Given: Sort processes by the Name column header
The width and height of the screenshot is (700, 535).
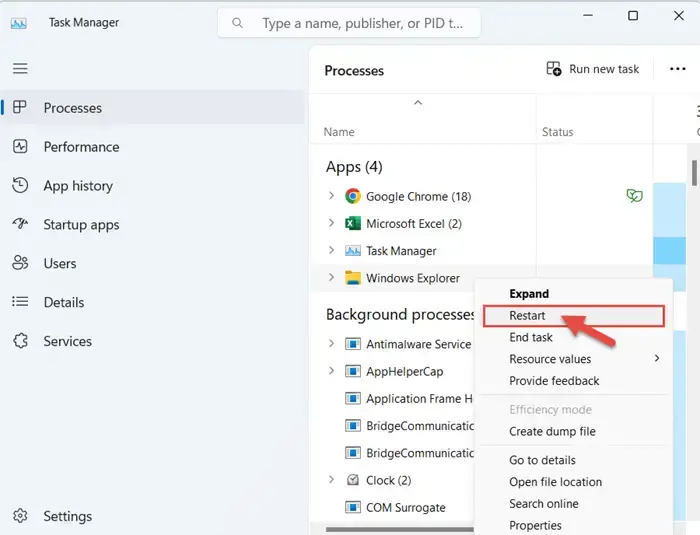Looking at the screenshot, I should tap(339, 132).
